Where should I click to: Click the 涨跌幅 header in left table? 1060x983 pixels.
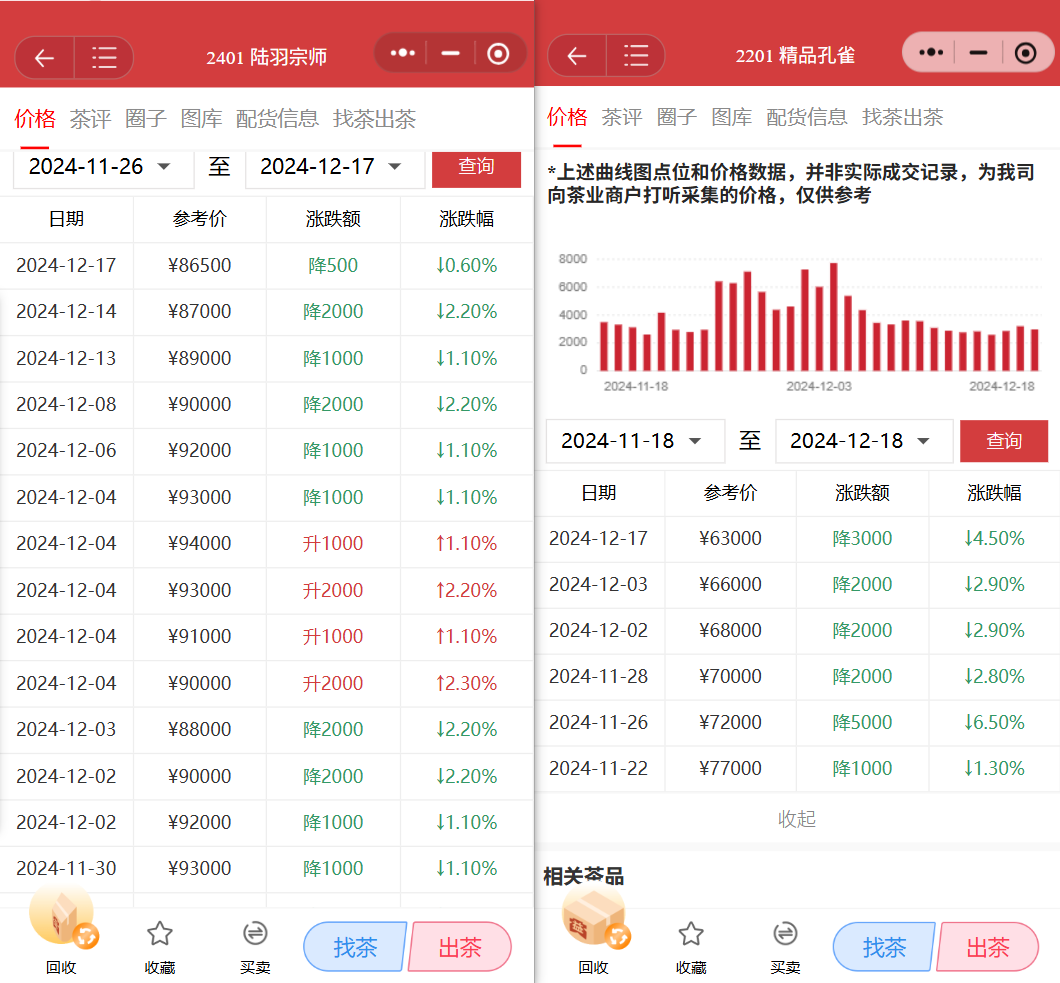466,219
